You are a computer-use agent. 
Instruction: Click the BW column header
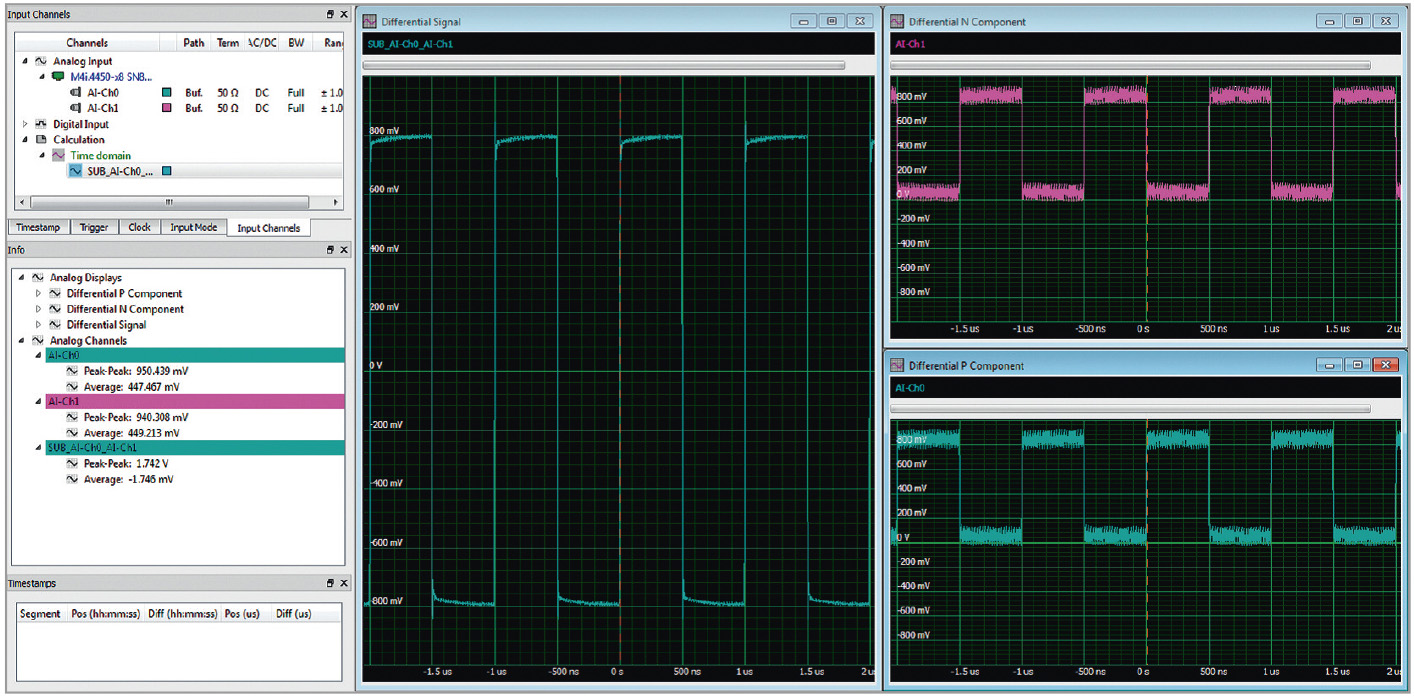[296, 43]
